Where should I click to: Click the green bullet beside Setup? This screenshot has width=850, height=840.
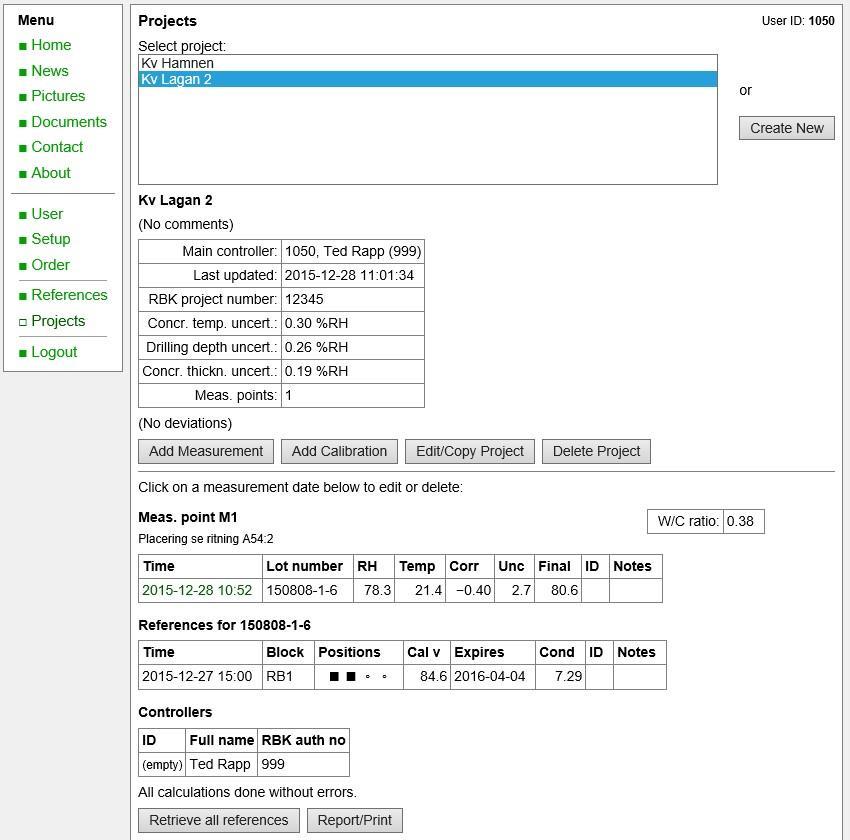[x=23, y=241]
